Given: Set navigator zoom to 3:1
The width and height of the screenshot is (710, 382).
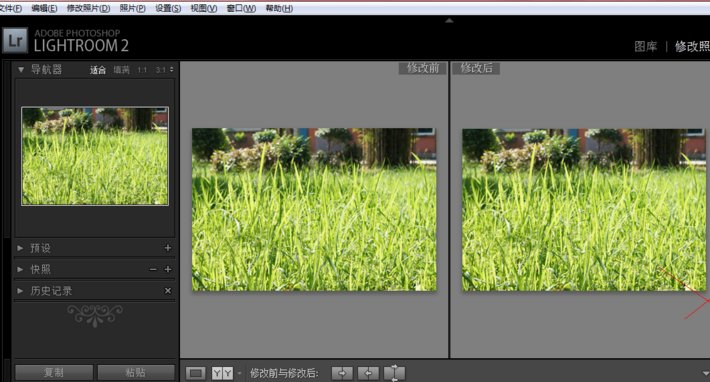Looking at the screenshot, I should (x=160, y=70).
